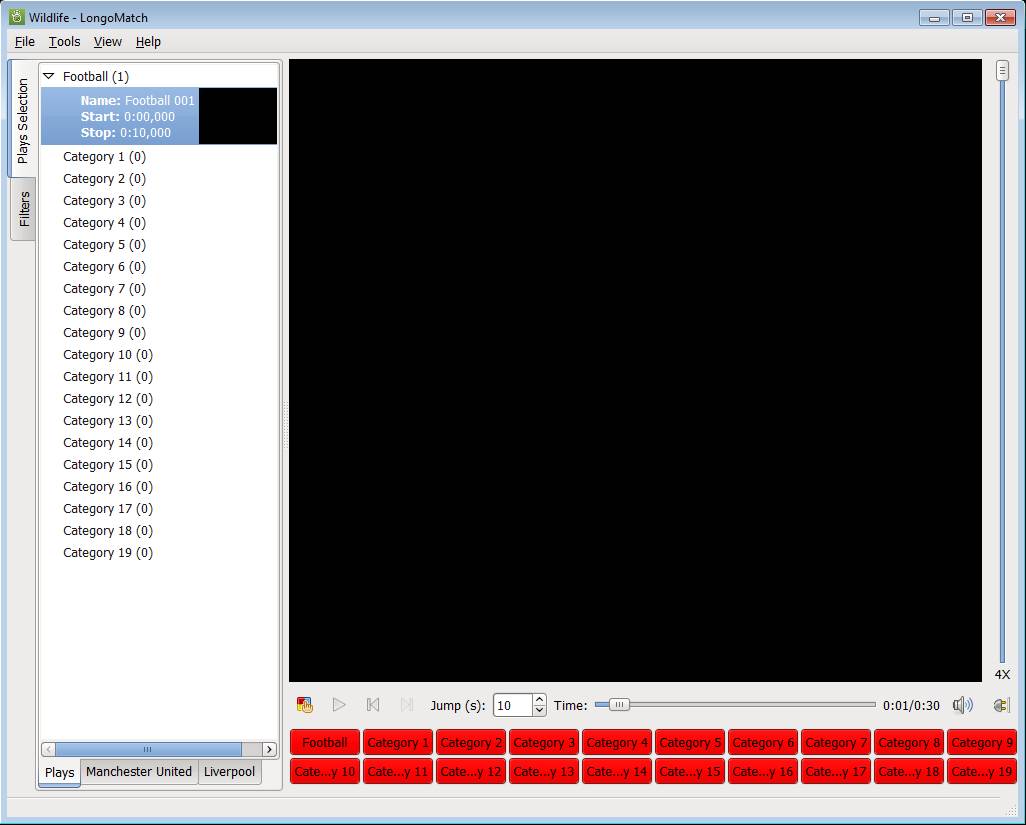Select the Manchester United tab

click(139, 771)
